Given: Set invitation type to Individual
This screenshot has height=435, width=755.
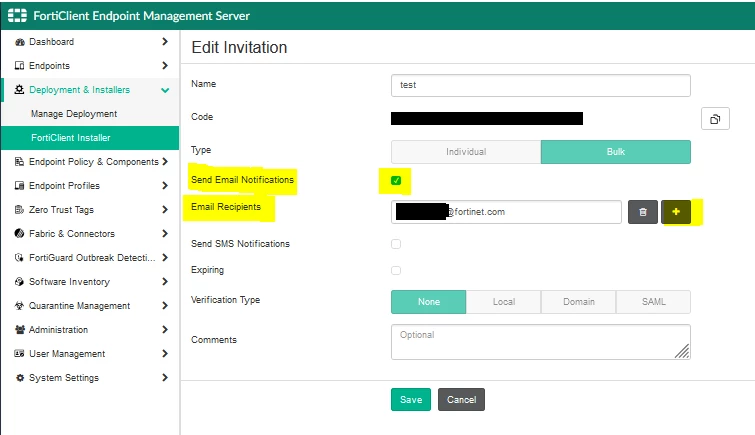Looking at the screenshot, I should (466, 152).
